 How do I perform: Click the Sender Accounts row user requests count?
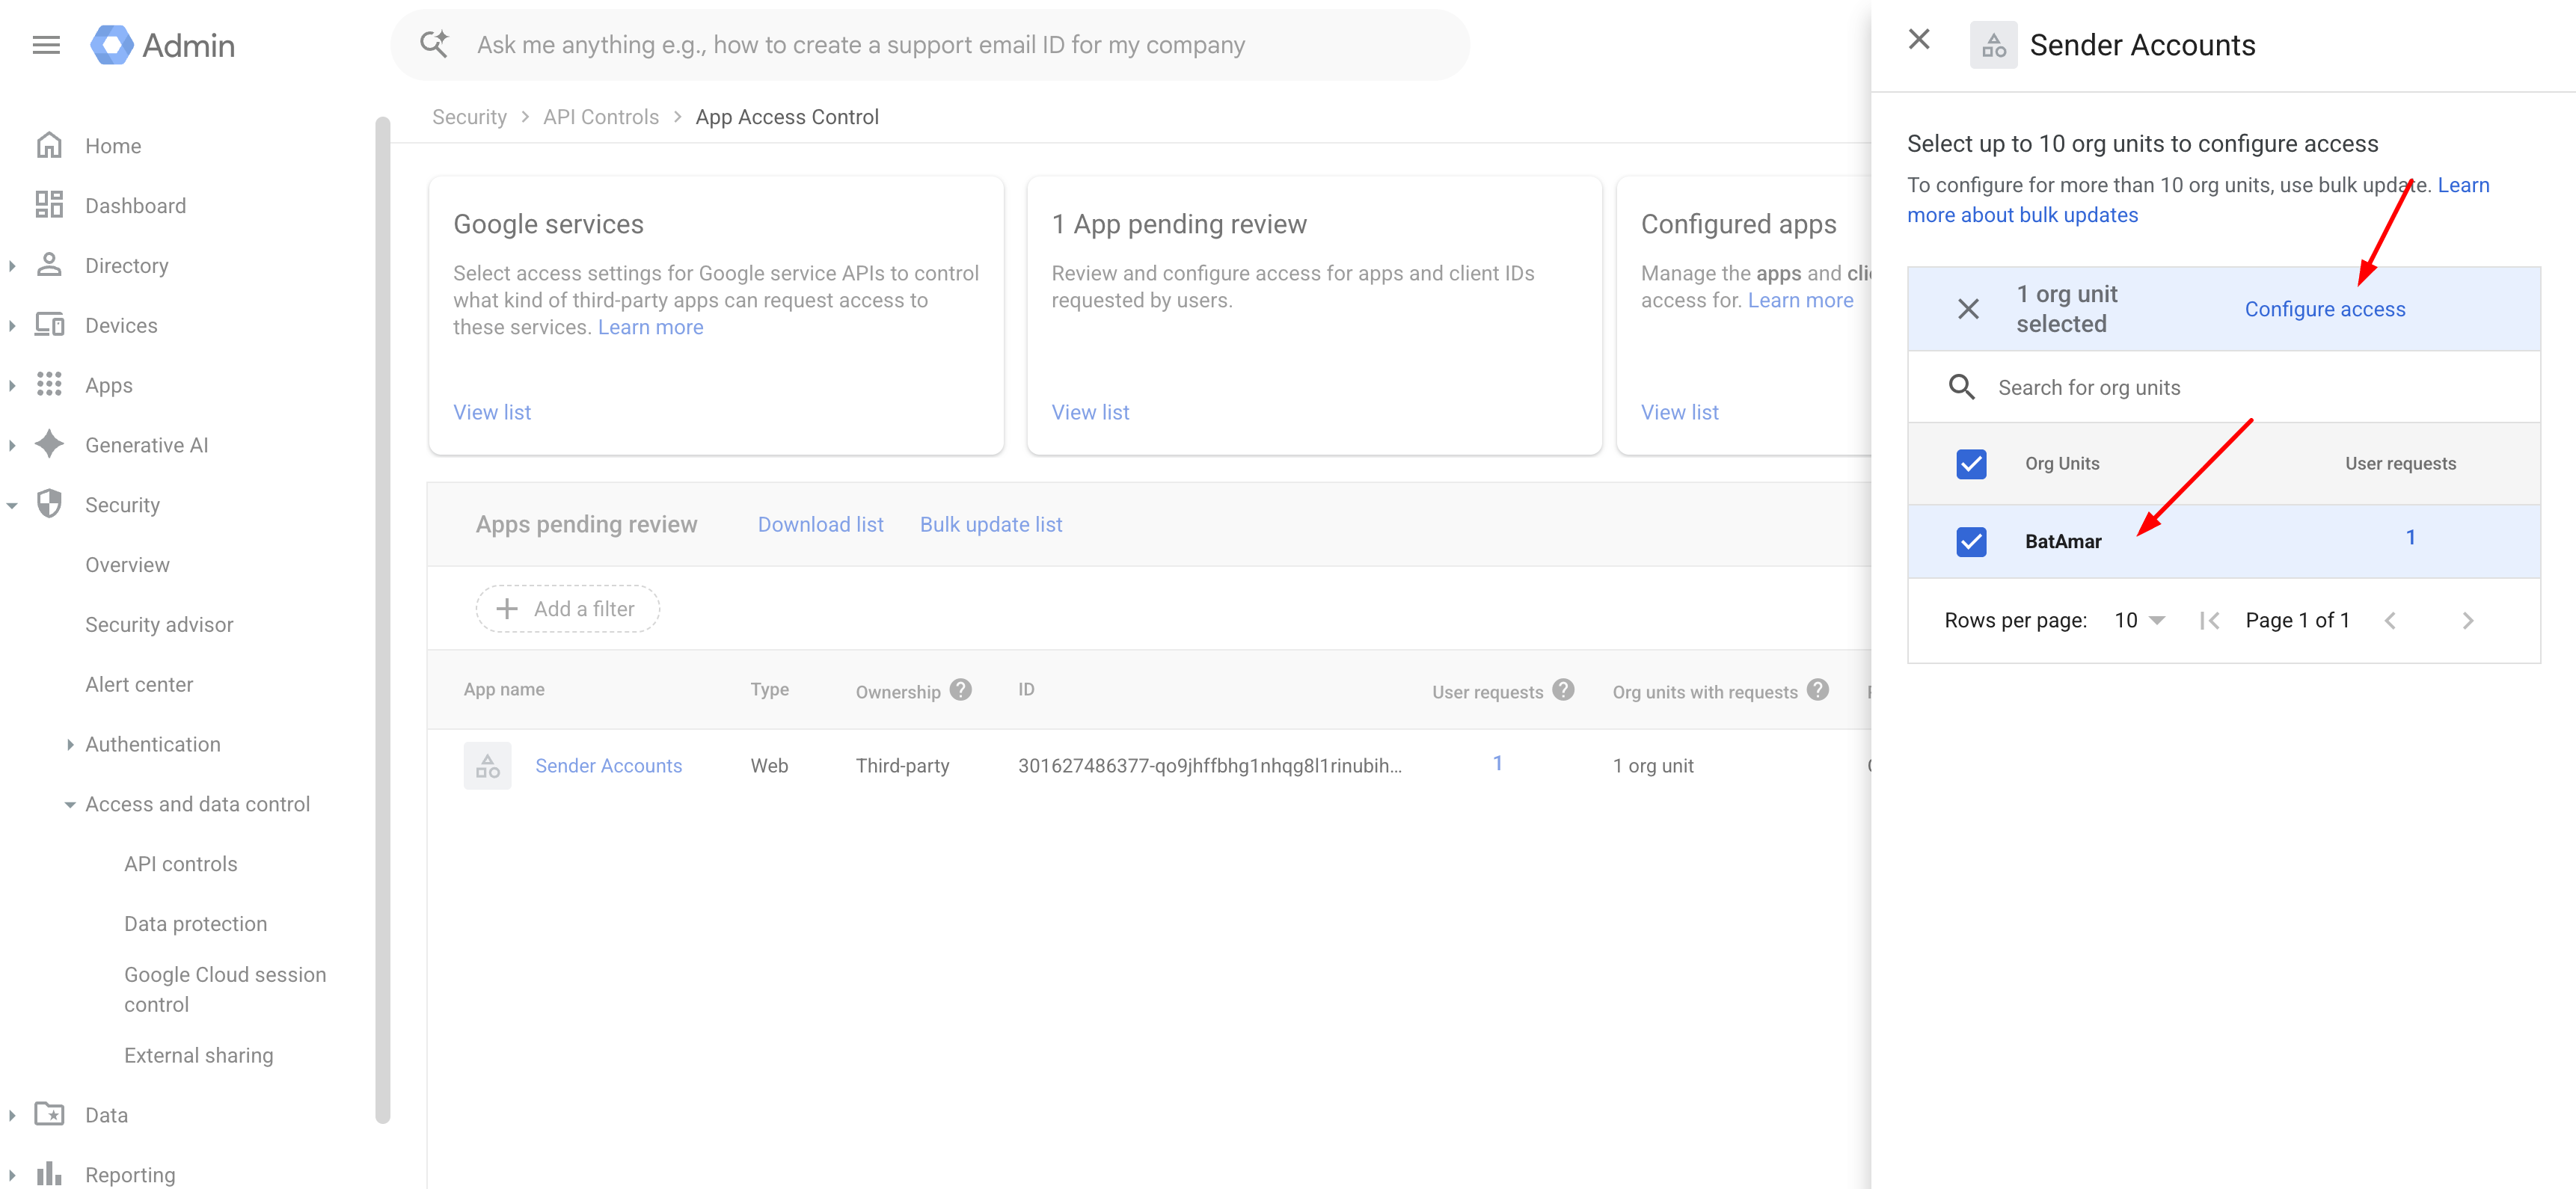(1498, 764)
